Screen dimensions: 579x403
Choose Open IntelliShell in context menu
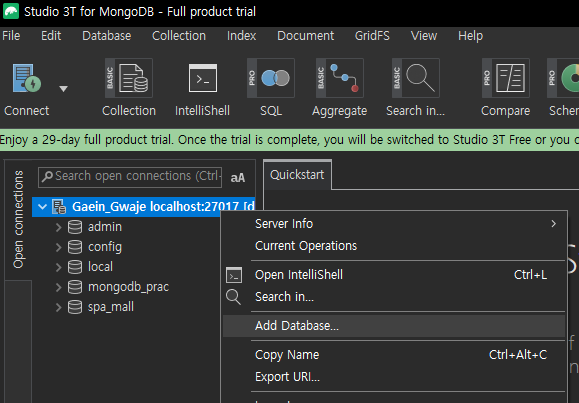click(394, 275)
